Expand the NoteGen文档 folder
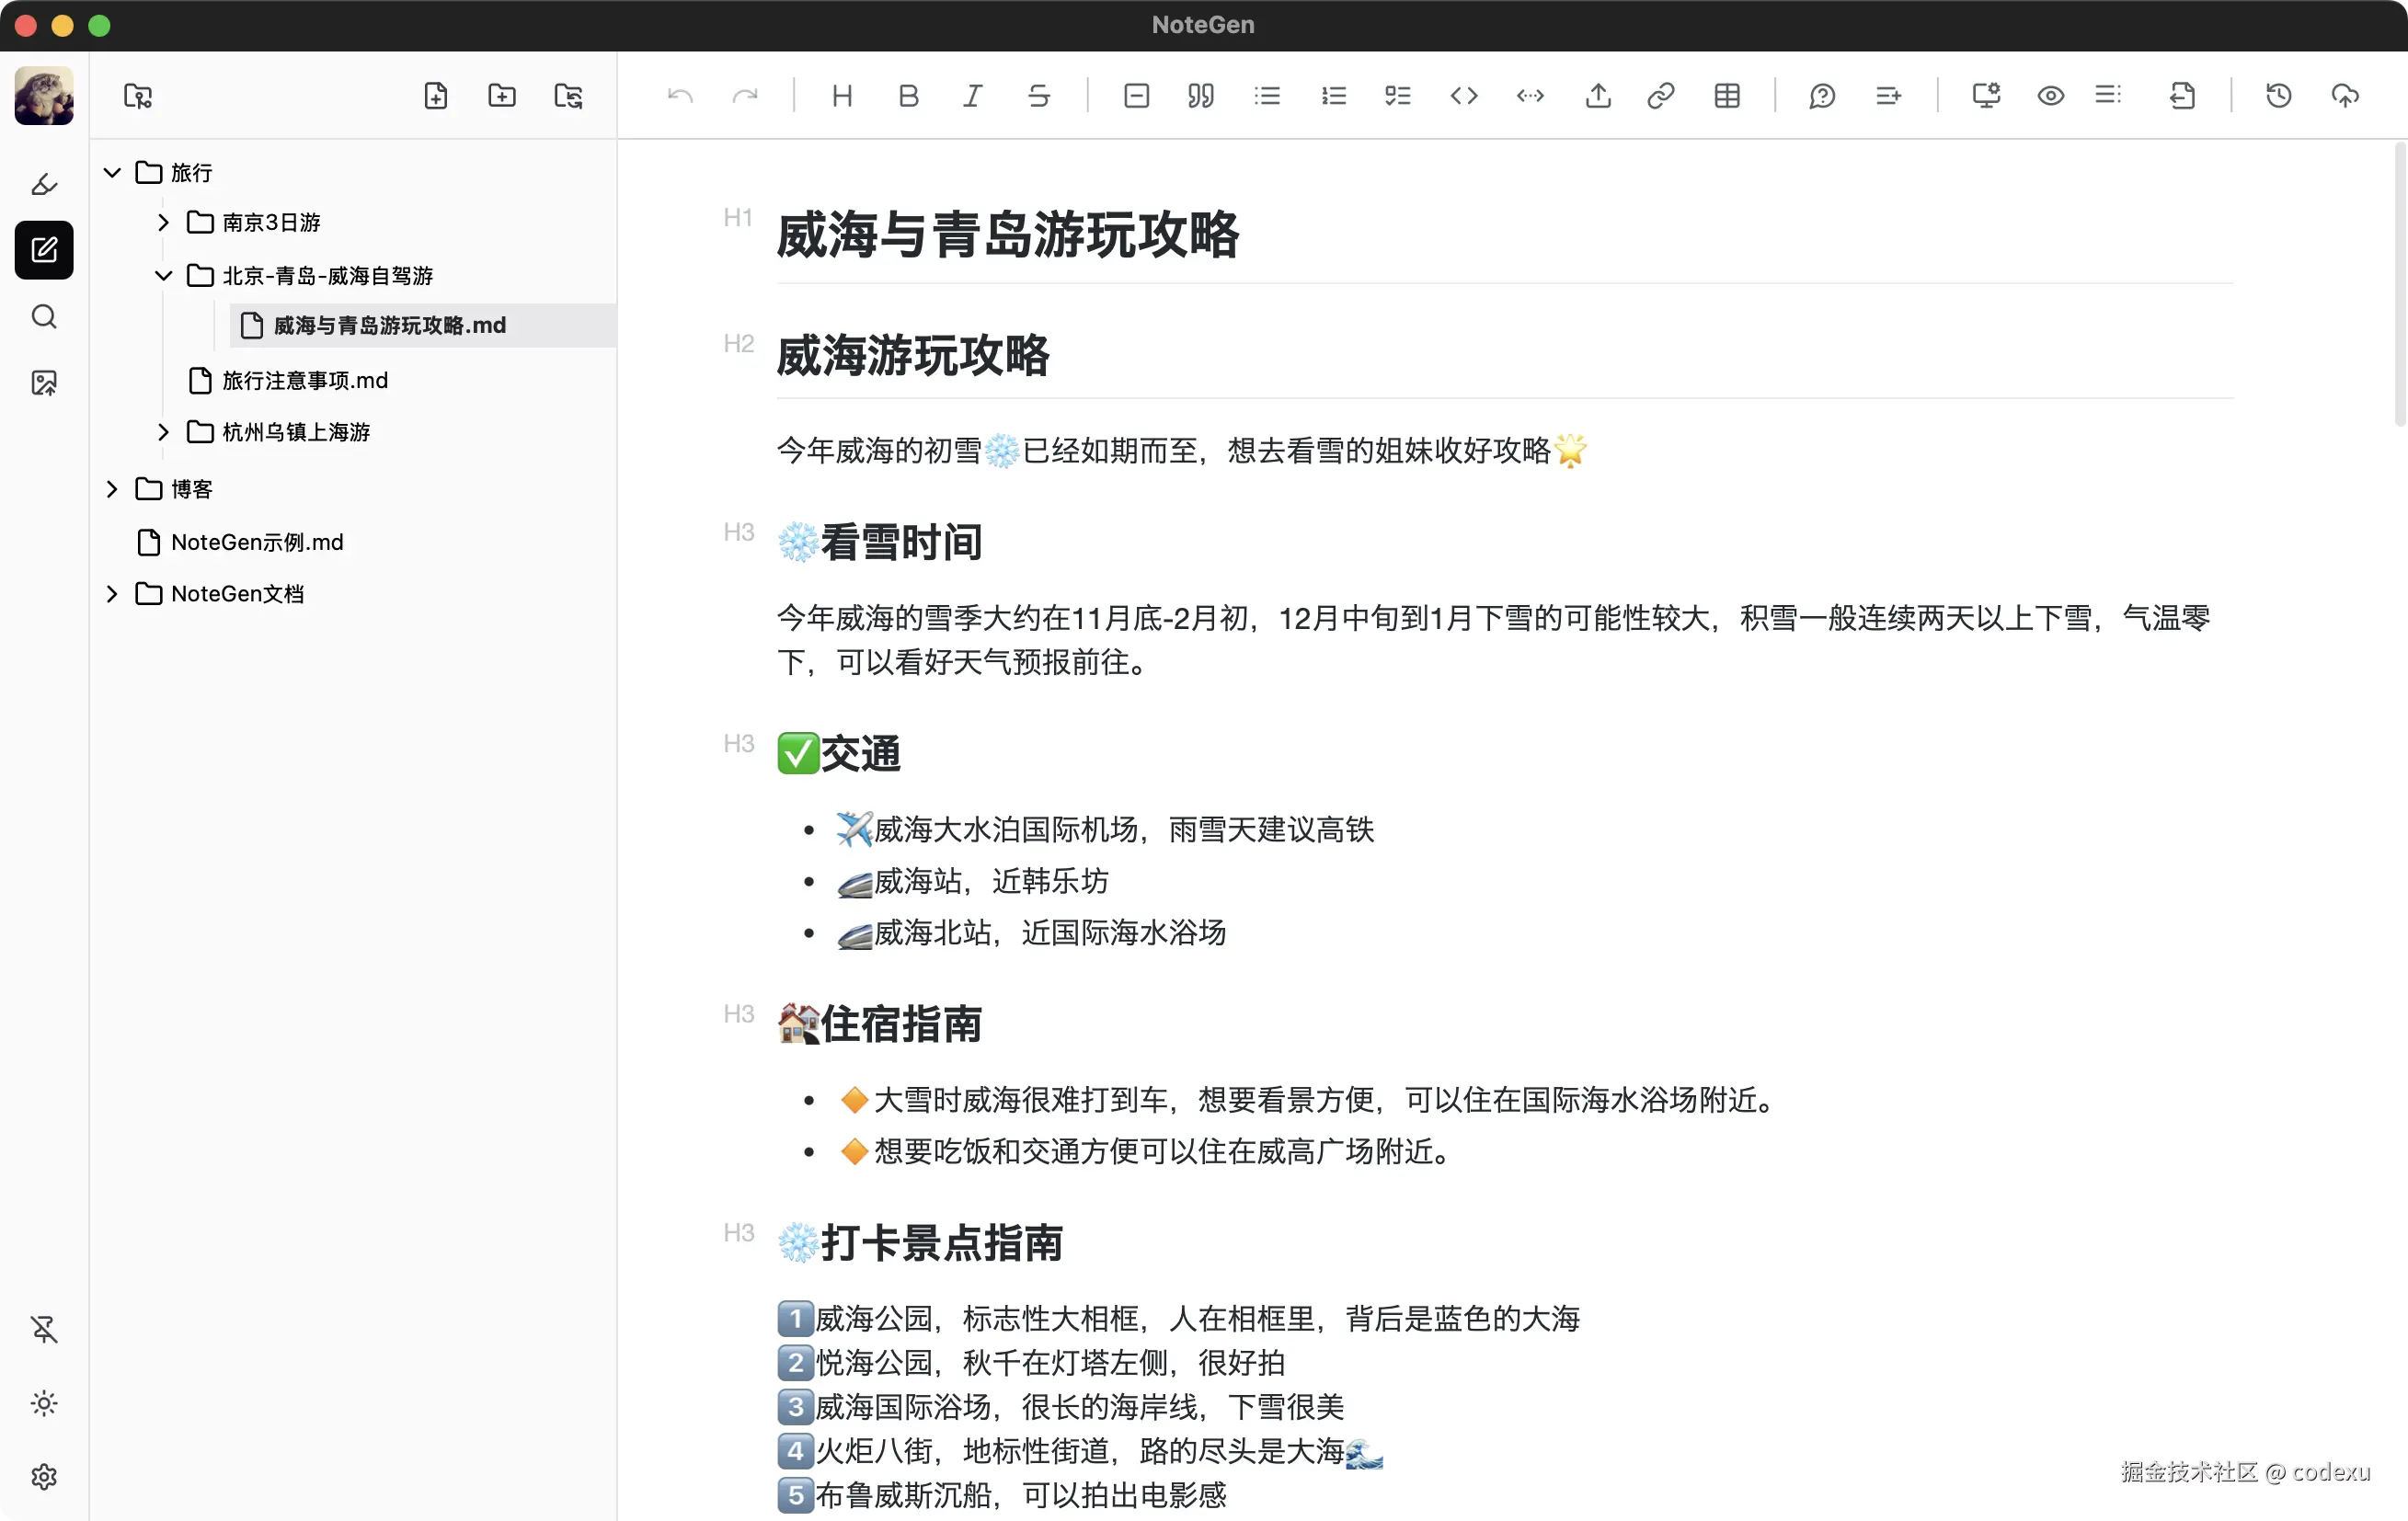 112,594
